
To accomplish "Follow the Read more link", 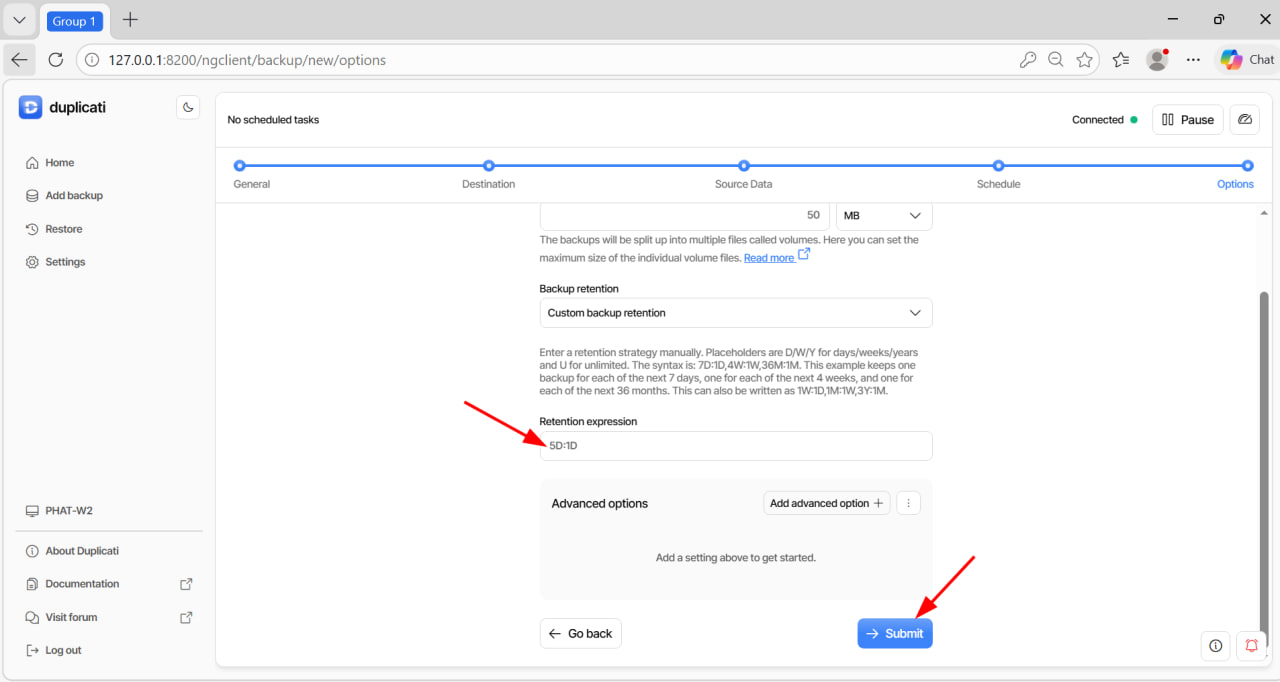I will click(769, 258).
